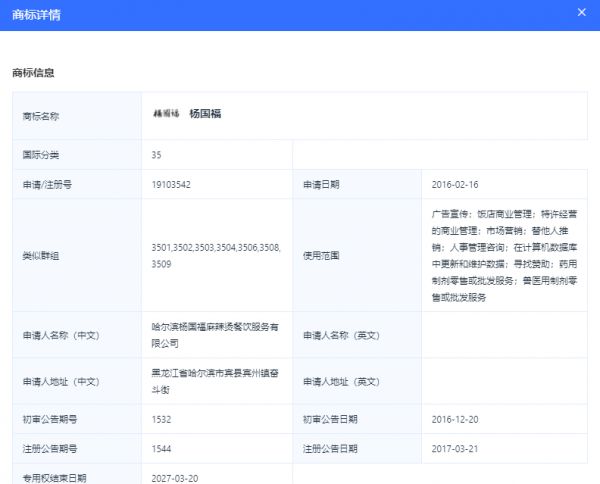Screen dimensions: 600x484
Task: Click the 专用权结束日期 label
Action: [54, 478]
